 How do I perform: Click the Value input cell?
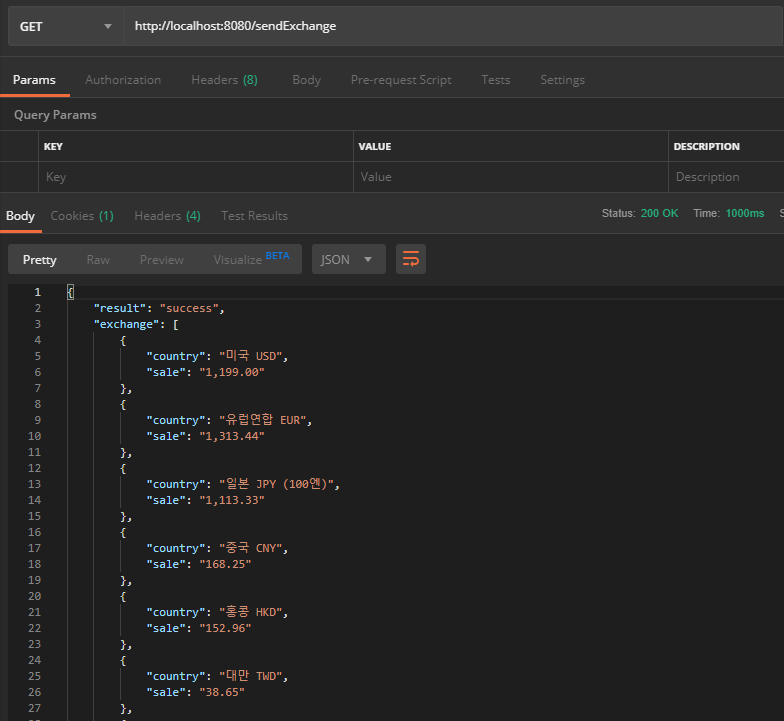pos(510,177)
